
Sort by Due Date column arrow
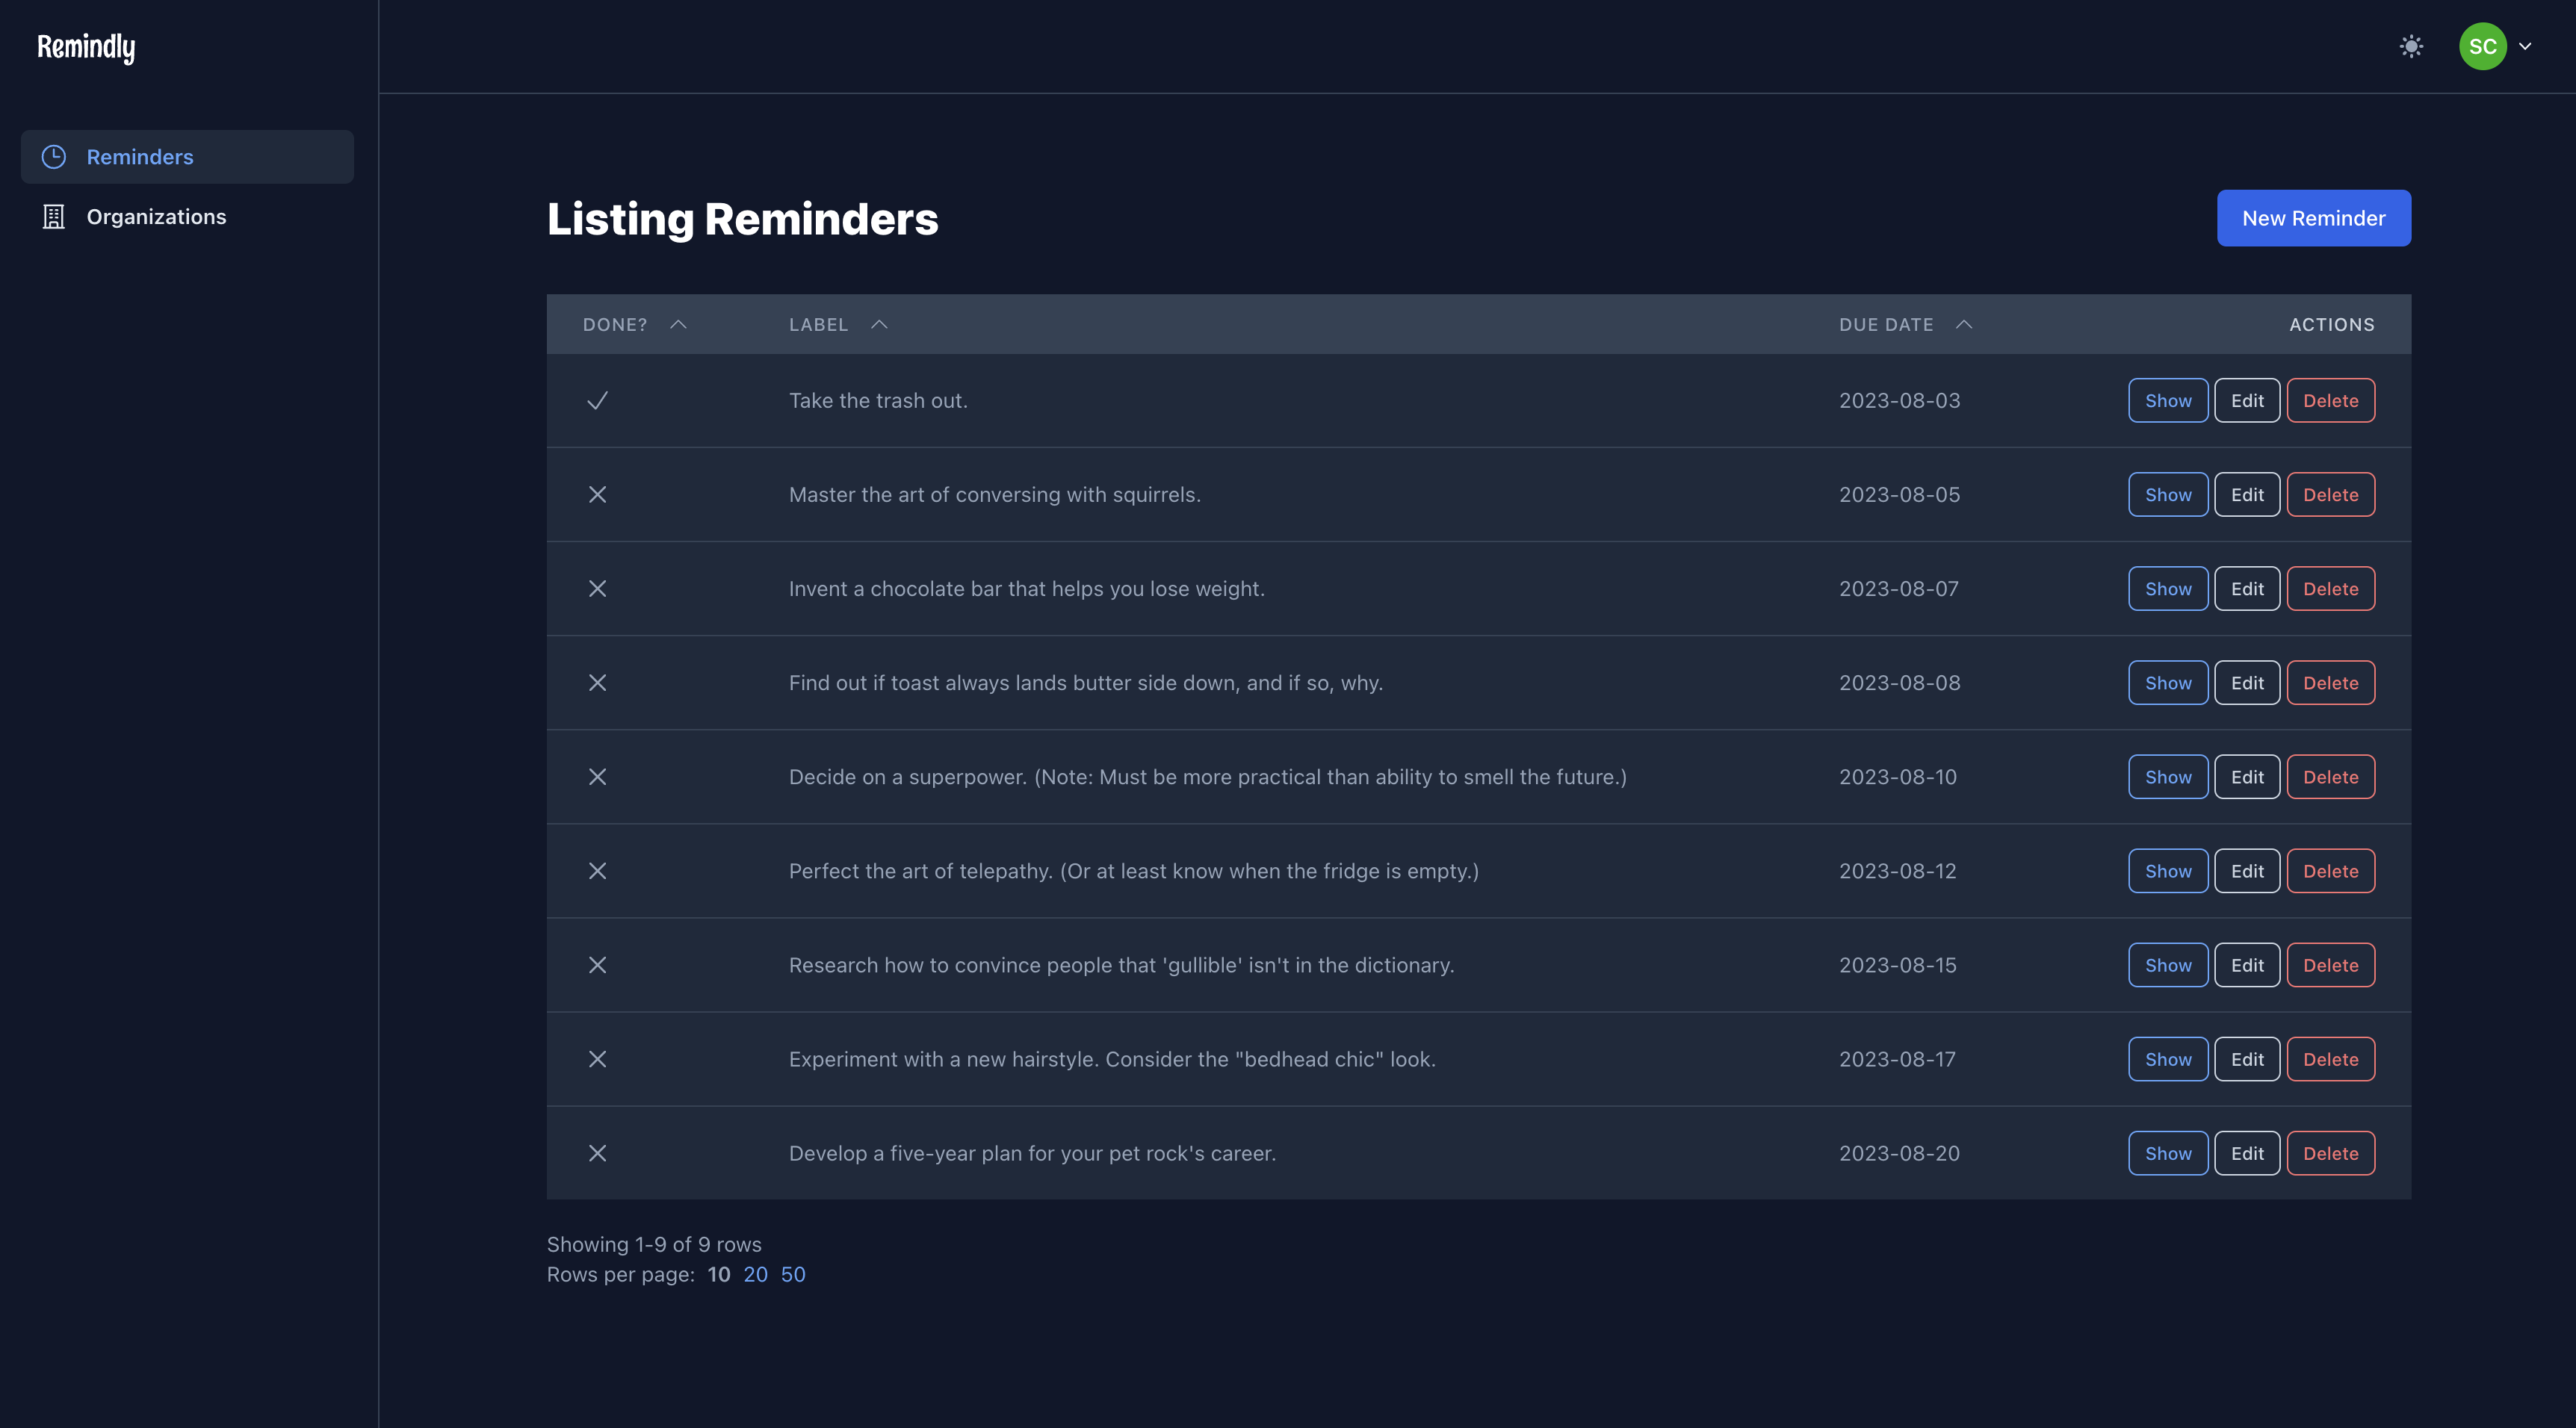coord(1964,325)
